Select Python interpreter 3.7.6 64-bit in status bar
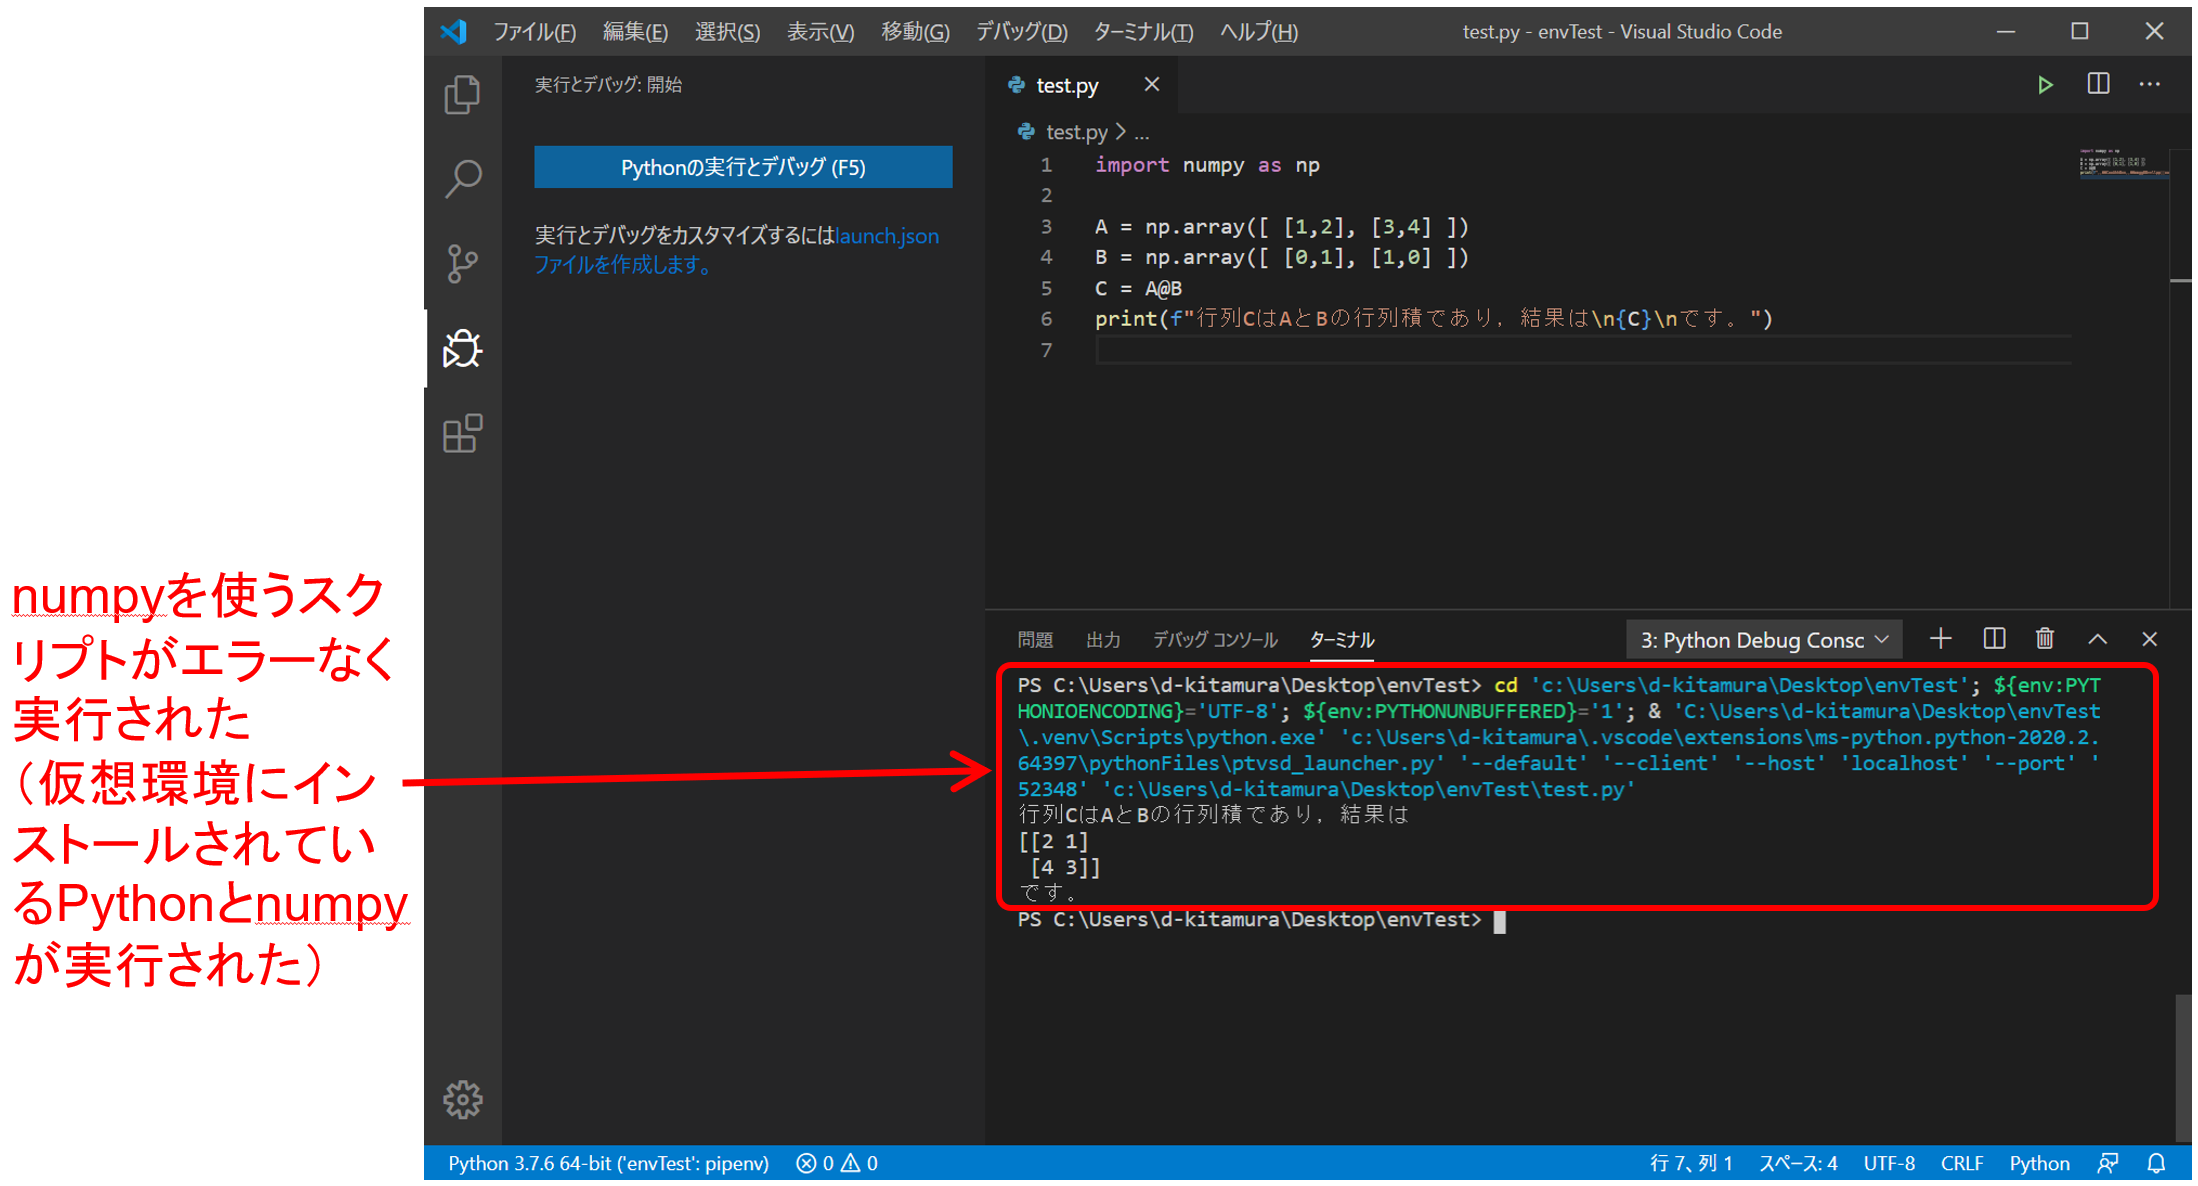This screenshot has width=2198, height=1186. tap(608, 1163)
